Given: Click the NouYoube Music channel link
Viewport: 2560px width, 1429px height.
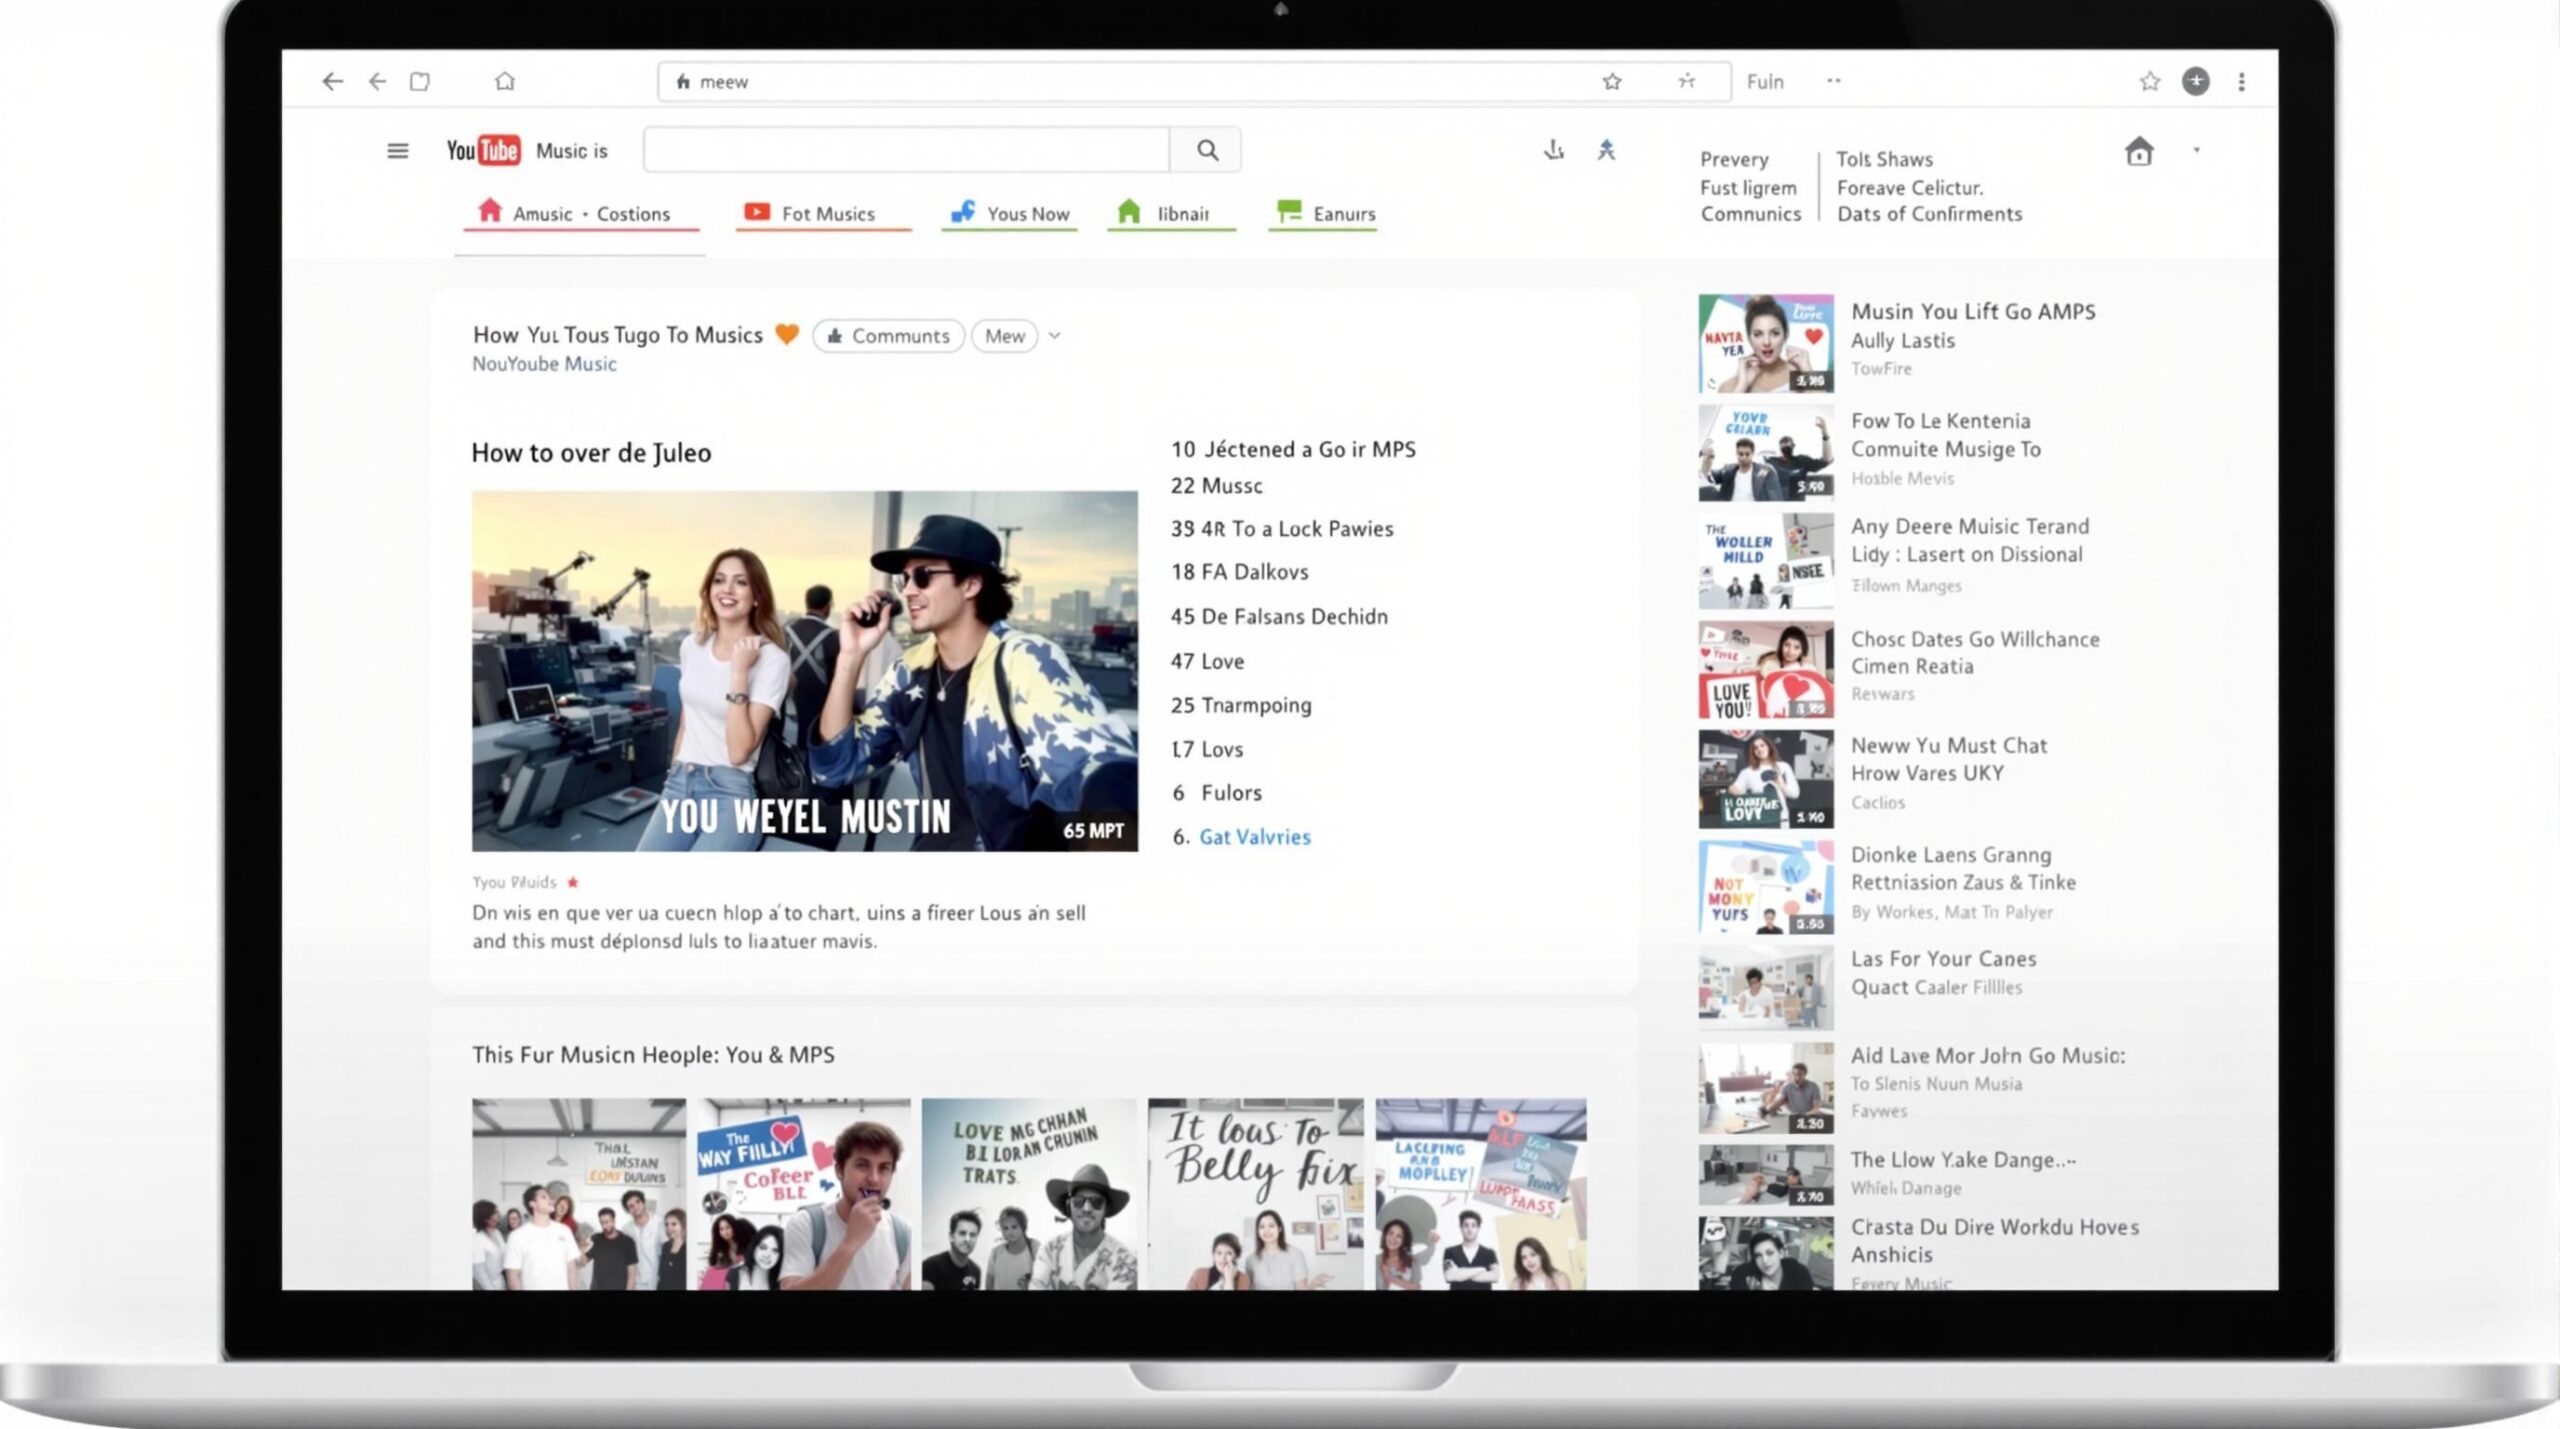Looking at the screenshot, I should click(x=544, y=364).
